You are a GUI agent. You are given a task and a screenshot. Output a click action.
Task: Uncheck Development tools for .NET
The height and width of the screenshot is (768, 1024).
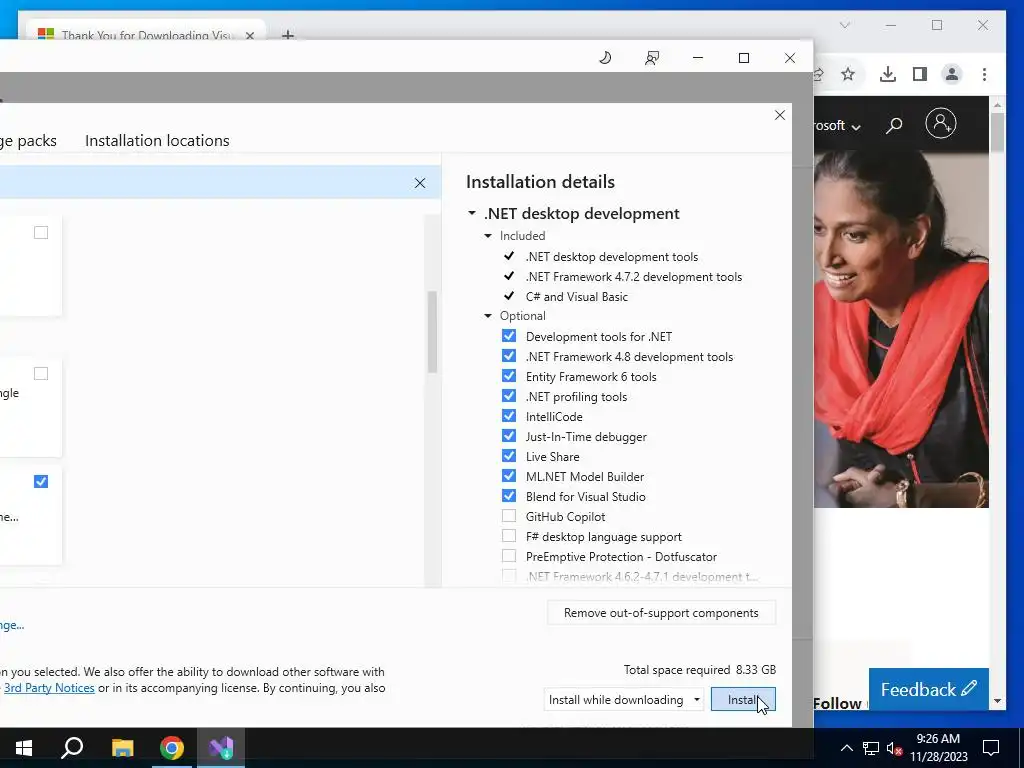click(x=509, y=336)
